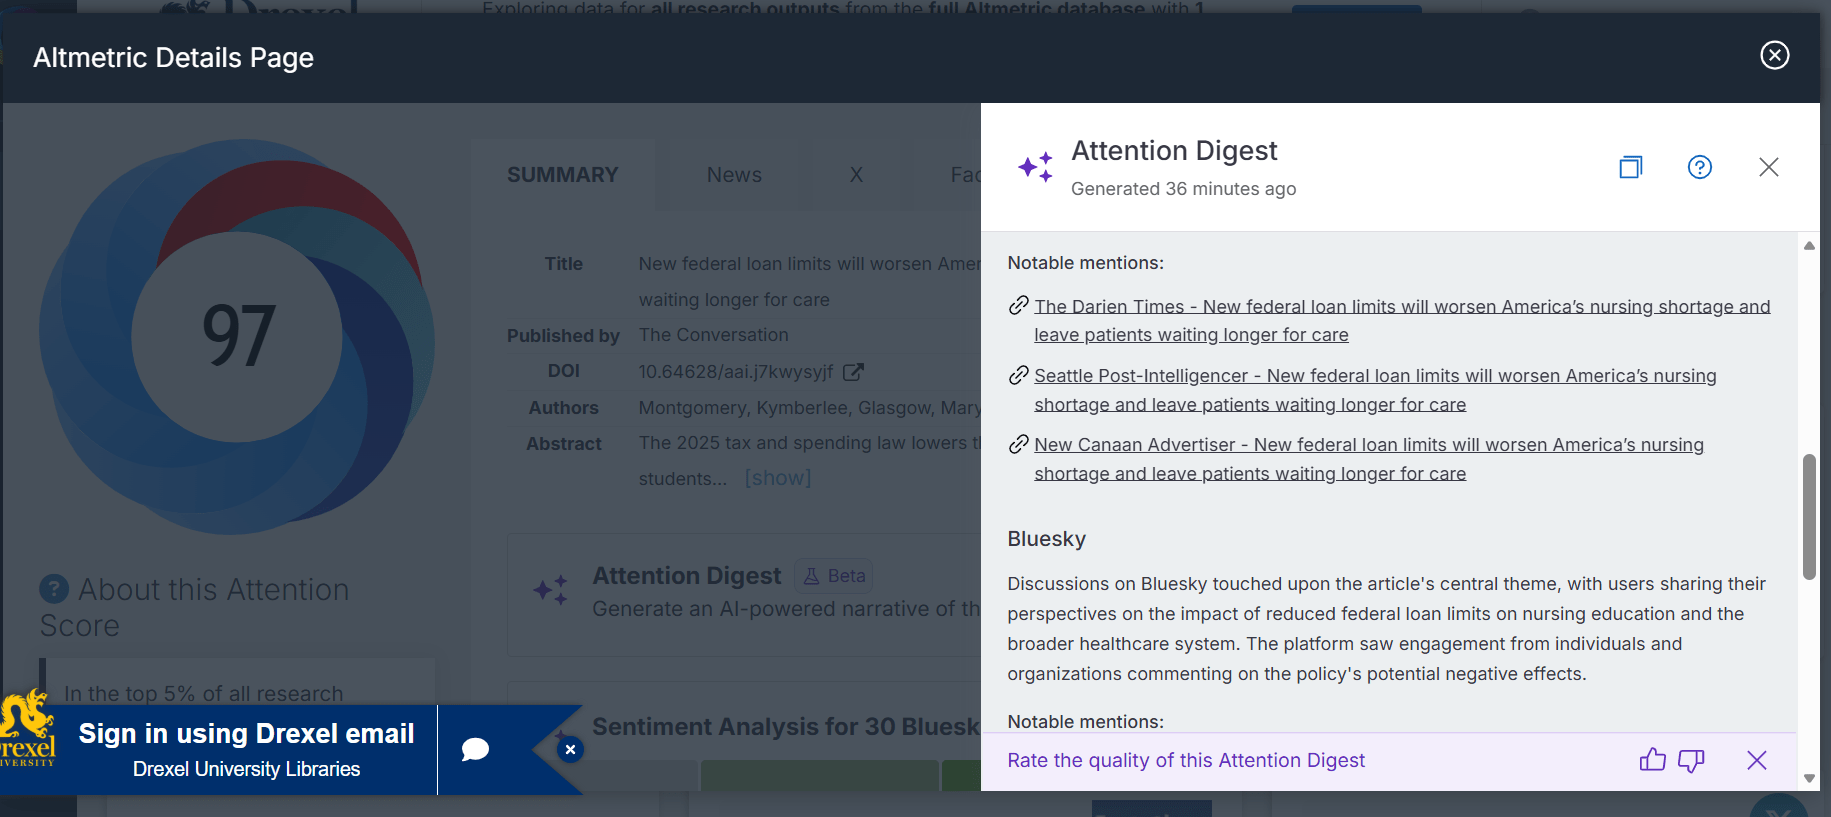Image resolution: width=1831 pixels, height=817 pixels.
Task: Open The Darien Times mention link
Action: 1402,320
